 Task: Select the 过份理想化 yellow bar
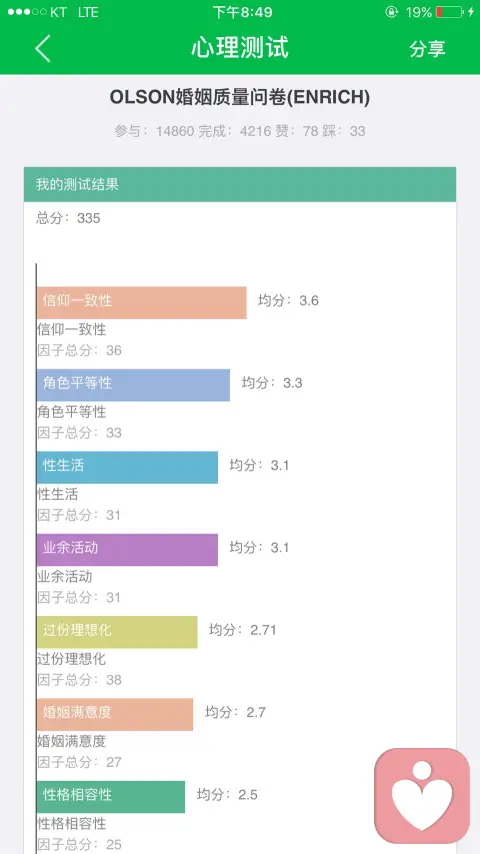(x=117, y=632)
